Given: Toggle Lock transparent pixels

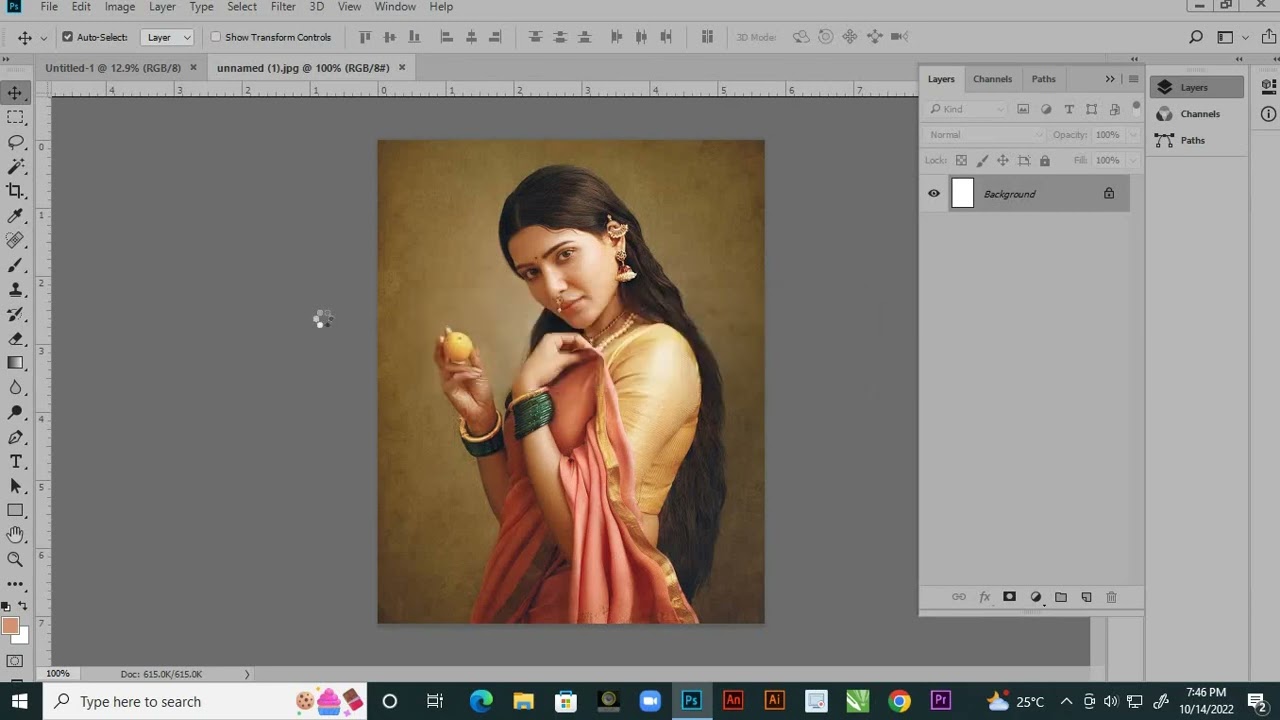Looking at the screenshot, I should pyautogui.click(x=961, y=160).
